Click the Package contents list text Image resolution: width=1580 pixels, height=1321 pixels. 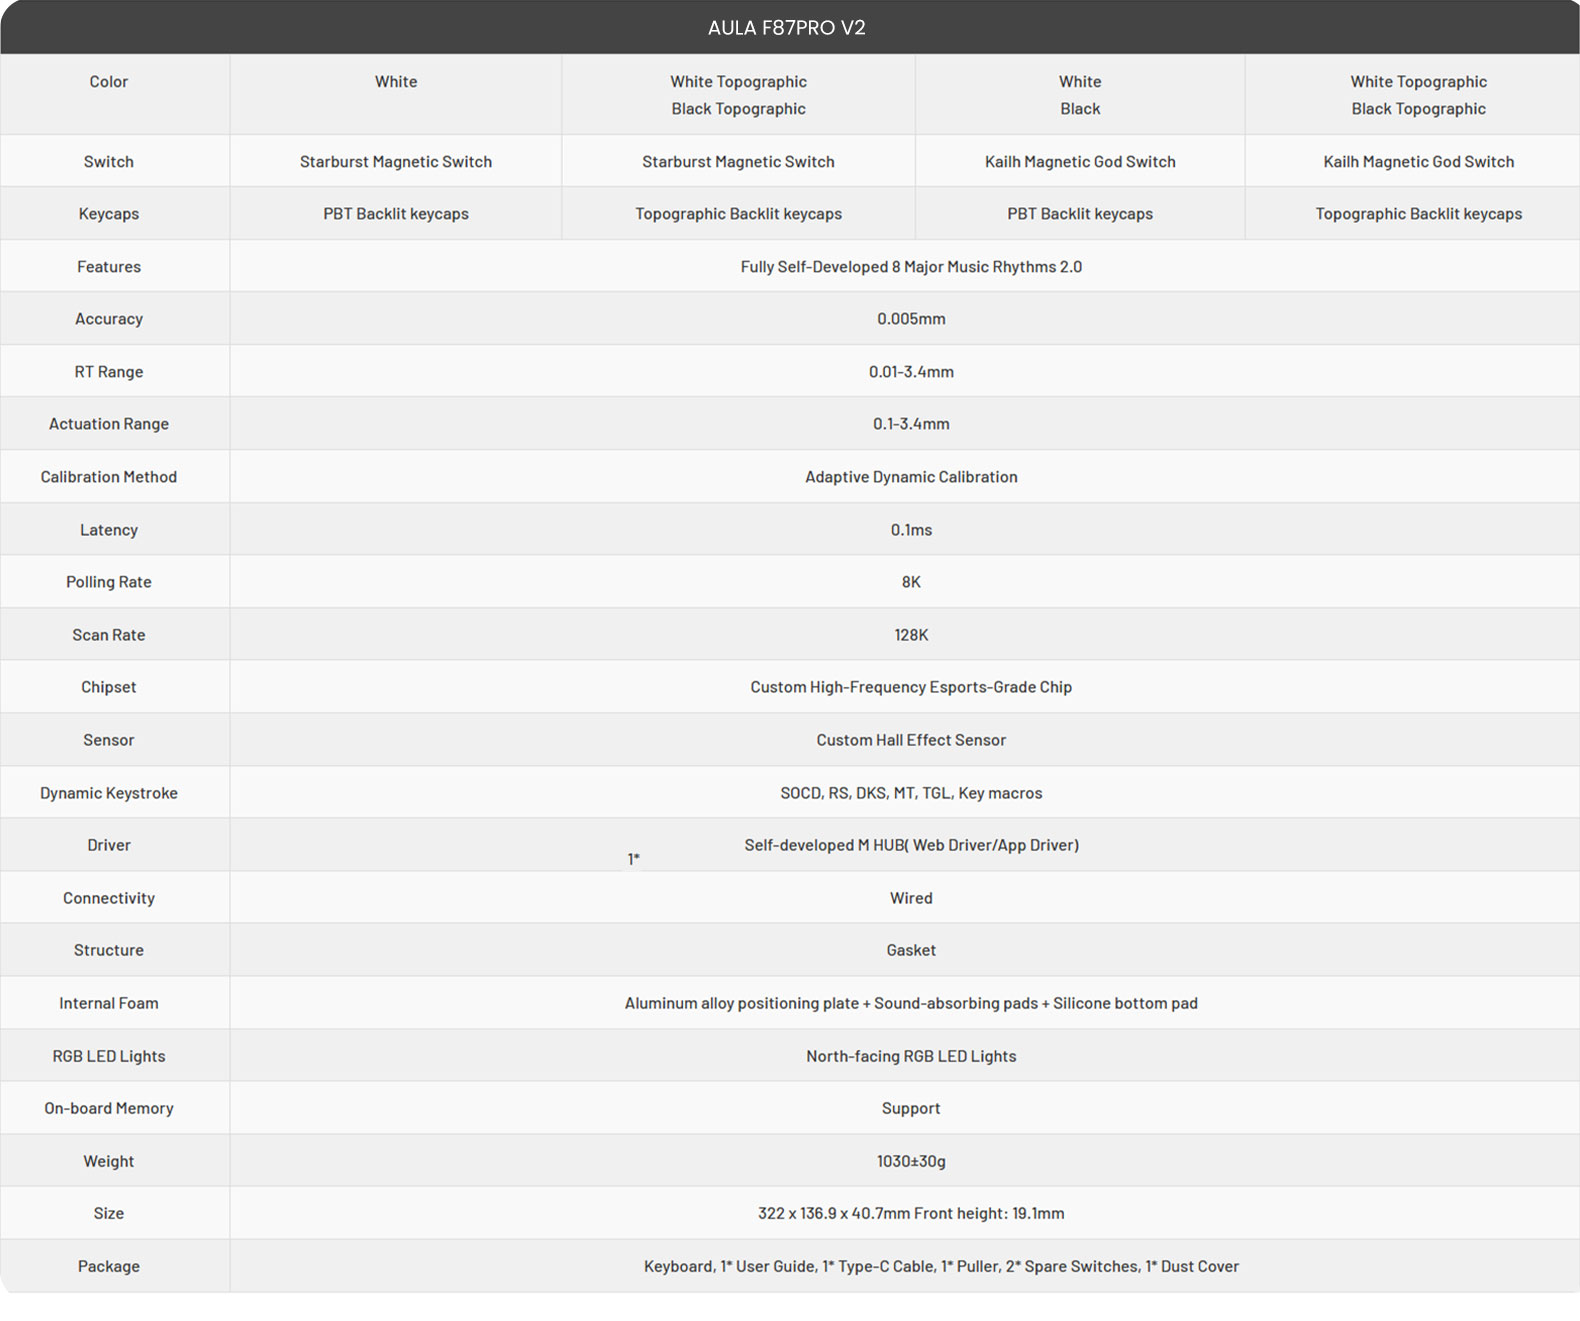click(941, 1266)
